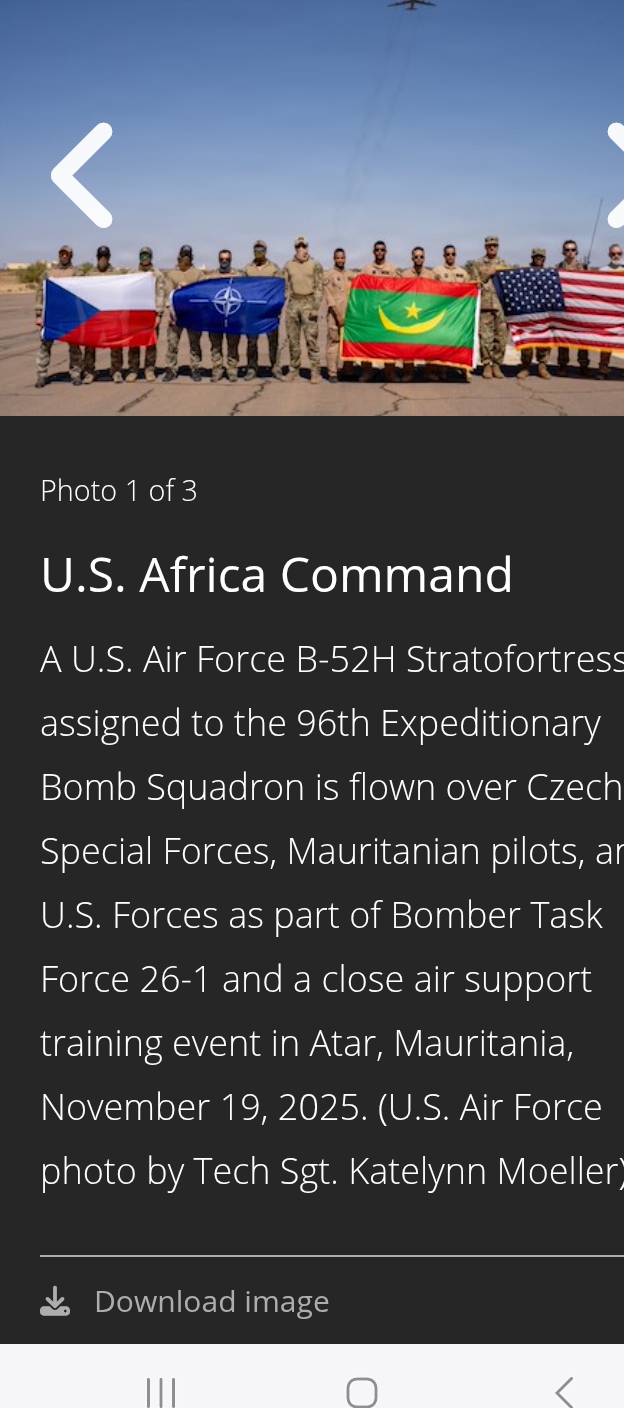Tap the blue NATO flag in the photo
This screenshot has width=624, height=1408.
(228, 304)
